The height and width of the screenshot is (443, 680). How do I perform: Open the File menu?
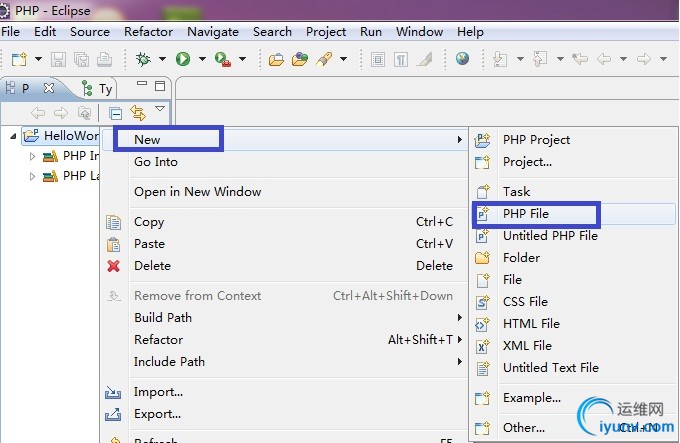pyautogui.click(x=10, y=32)
